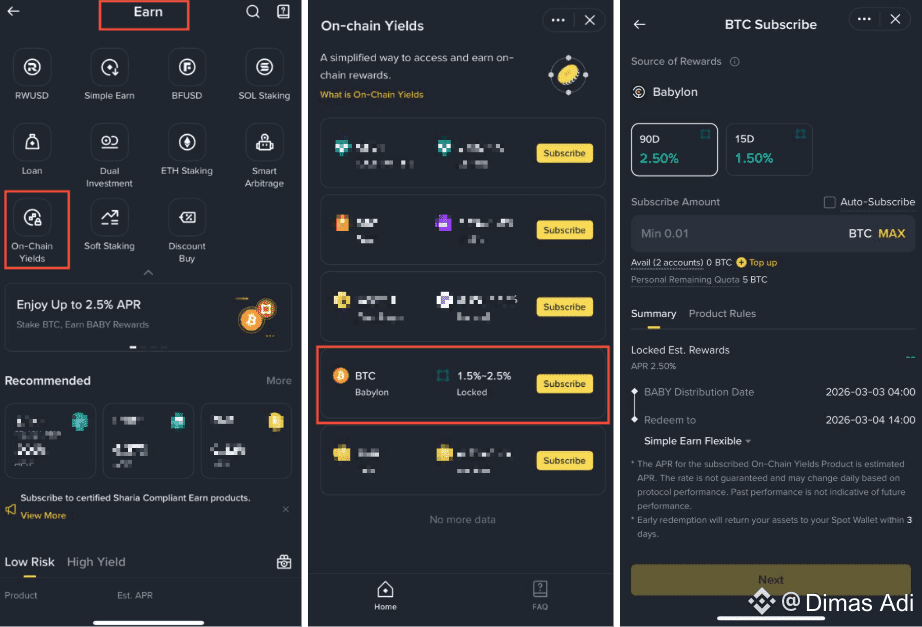
Task: Open the SOL Staking icon
Action: pyautogui.click(x=264, y=67)
